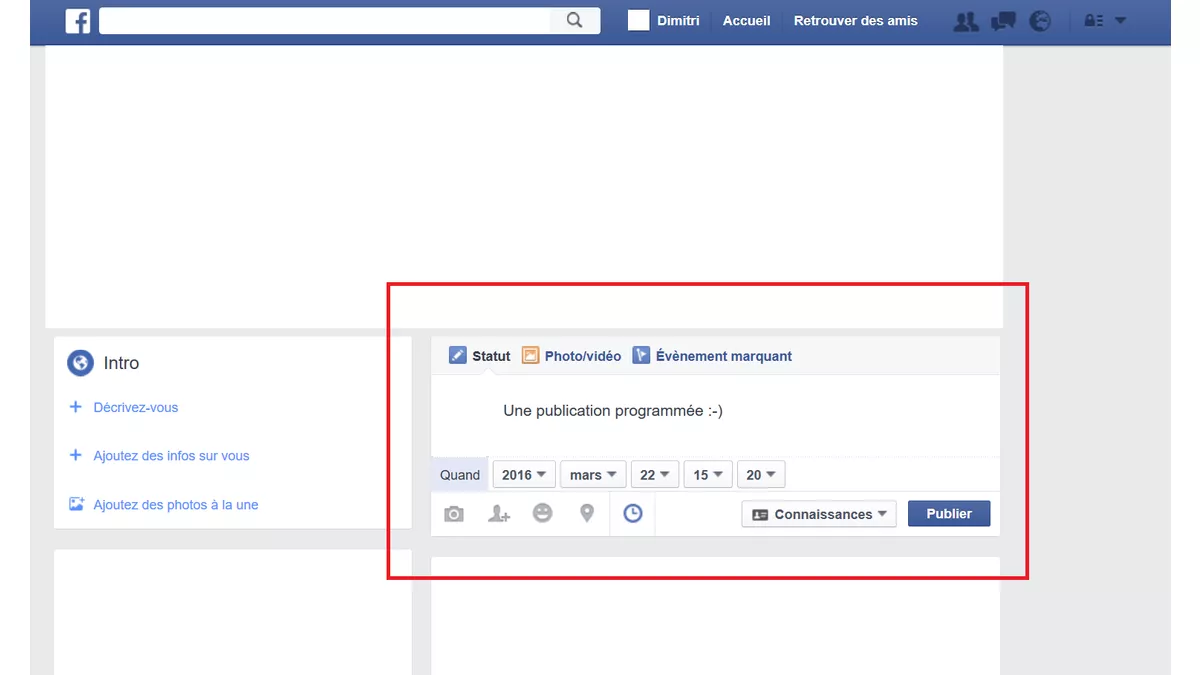Expand the hour dropdown showing 15
Image resolution: width=1200 pixels, height=675 pixels.
click(707, 474)
